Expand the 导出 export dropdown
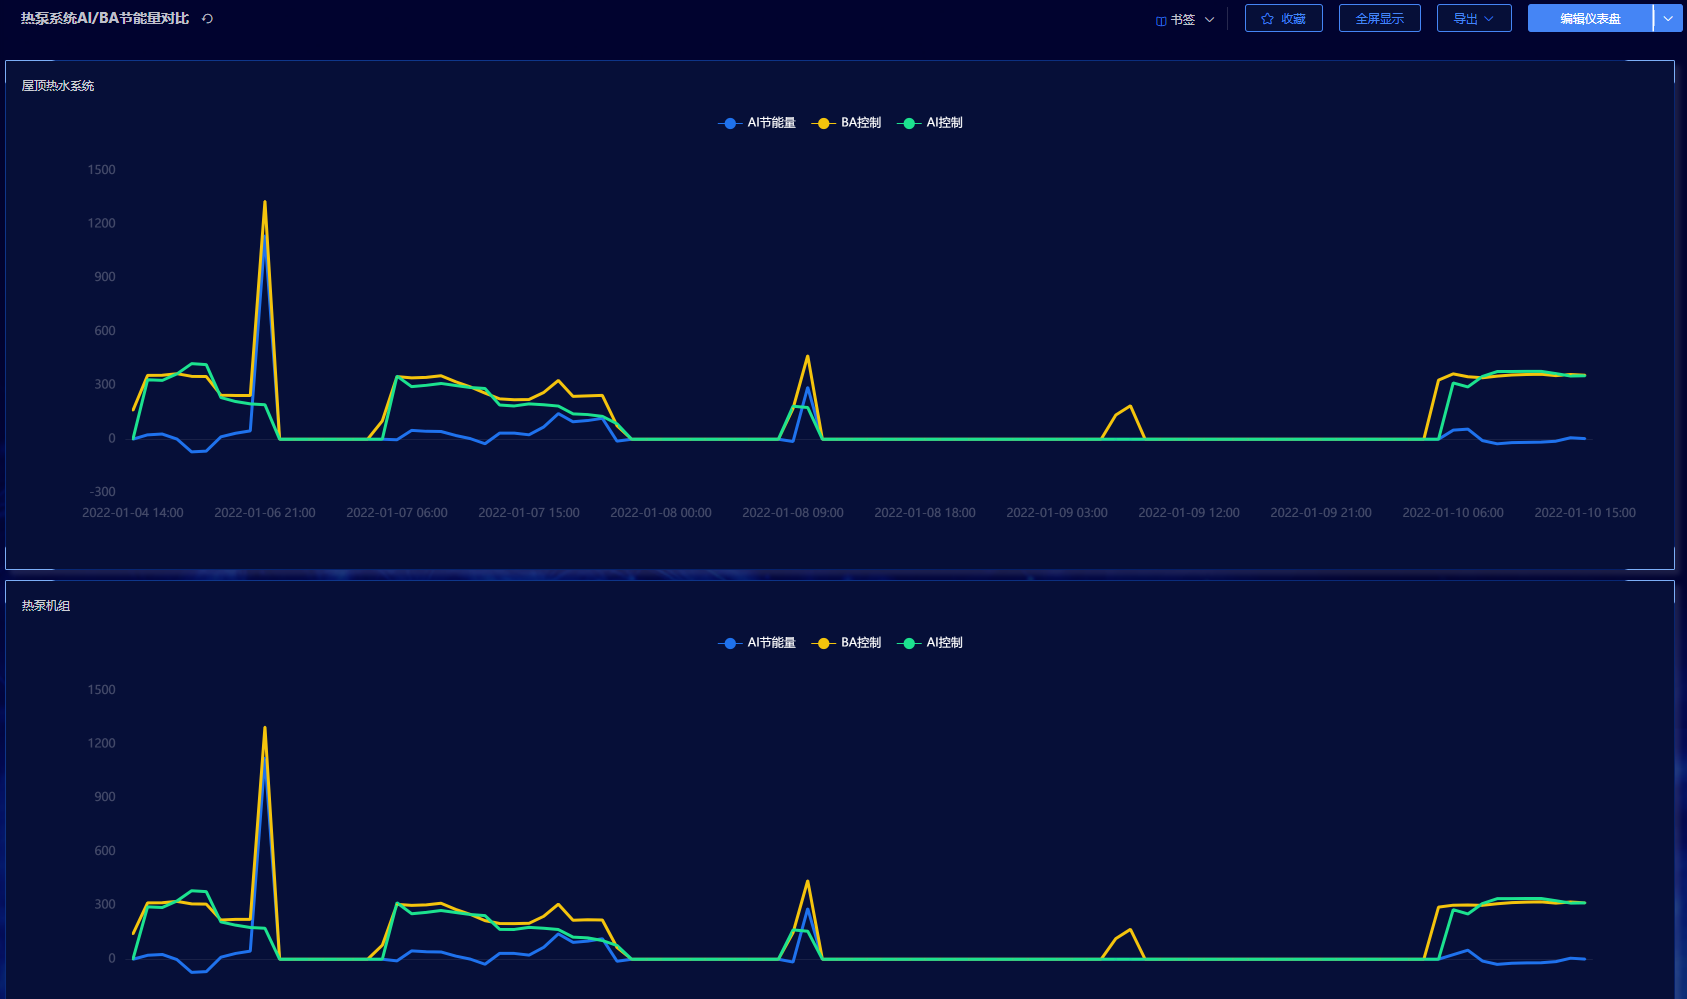Image resolution: width=1687 pixels, height=999 pixels. (1473, 19)
